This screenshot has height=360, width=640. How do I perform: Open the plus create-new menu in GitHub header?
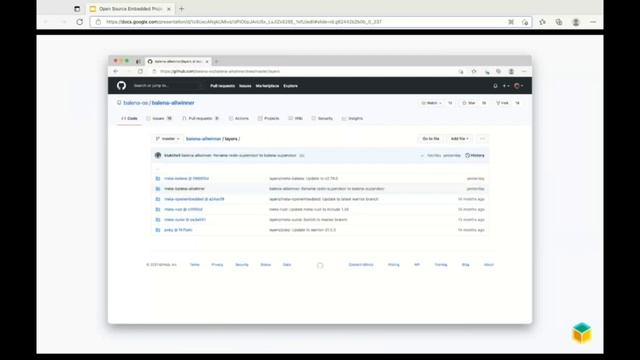[506, 86]
